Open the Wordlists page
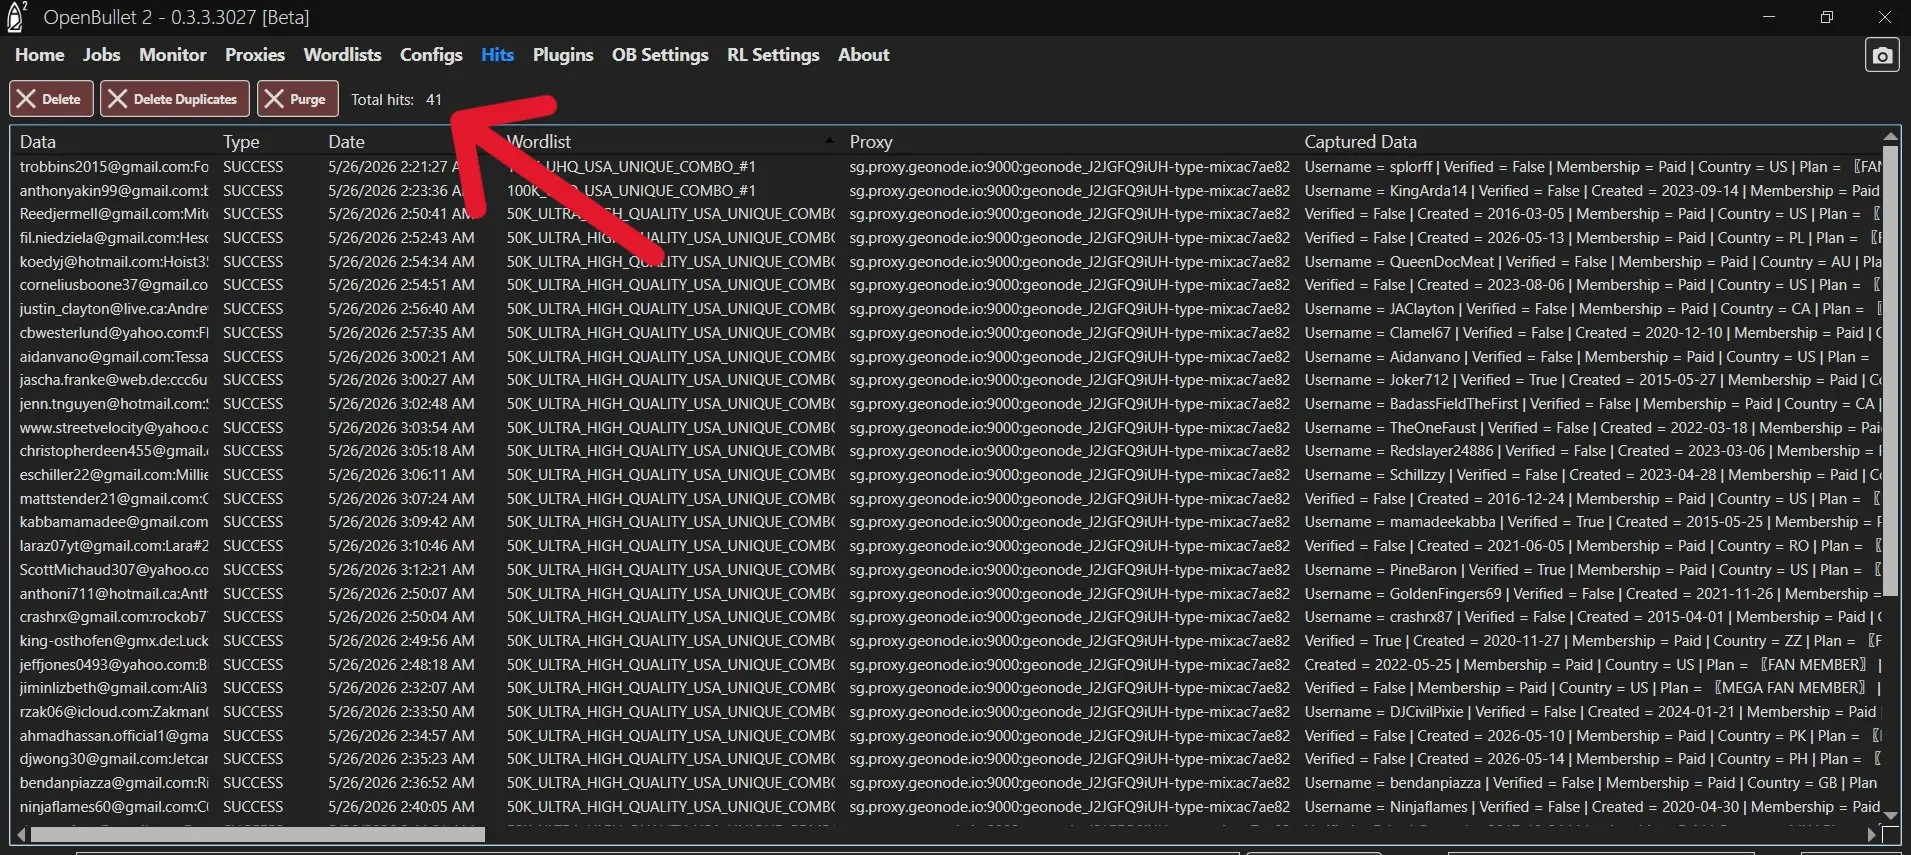Screen dimensions: 1911x855 (342, 55)
